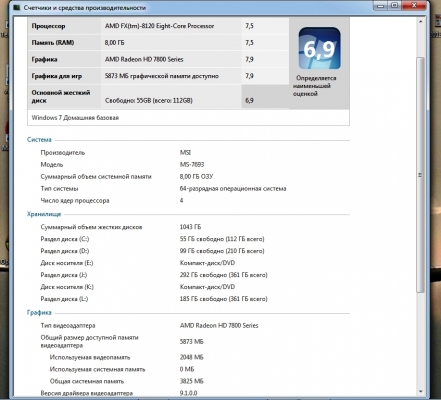Select the 'Память (RAM)' label
The image size is (441, 400).
click(x=53, y=43)
